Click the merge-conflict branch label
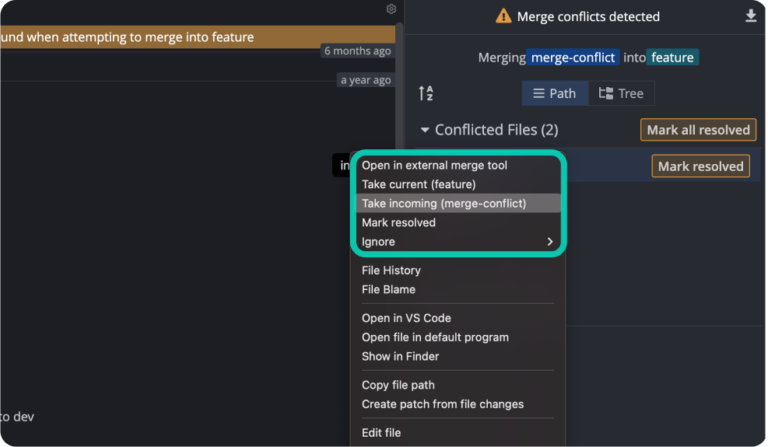This screenshot has width=768, height=447. click(574, 58)
